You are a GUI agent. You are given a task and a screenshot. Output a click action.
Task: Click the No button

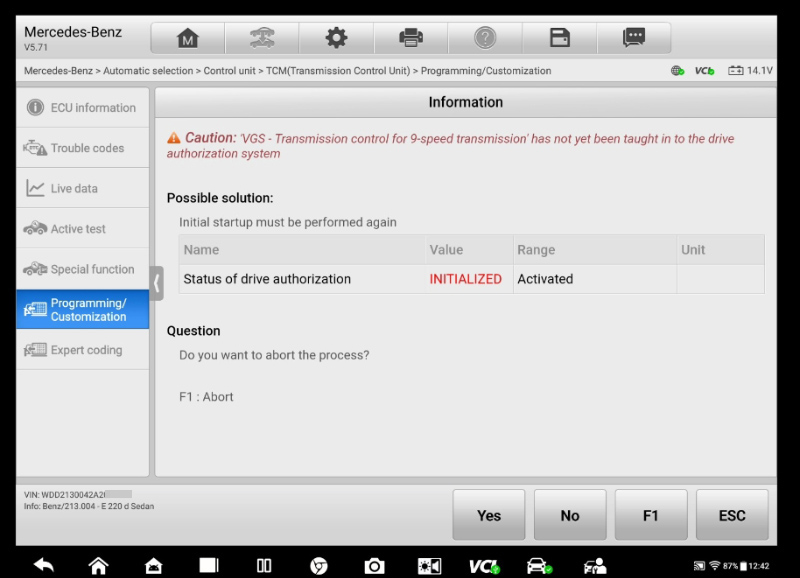tap(570, 515)
